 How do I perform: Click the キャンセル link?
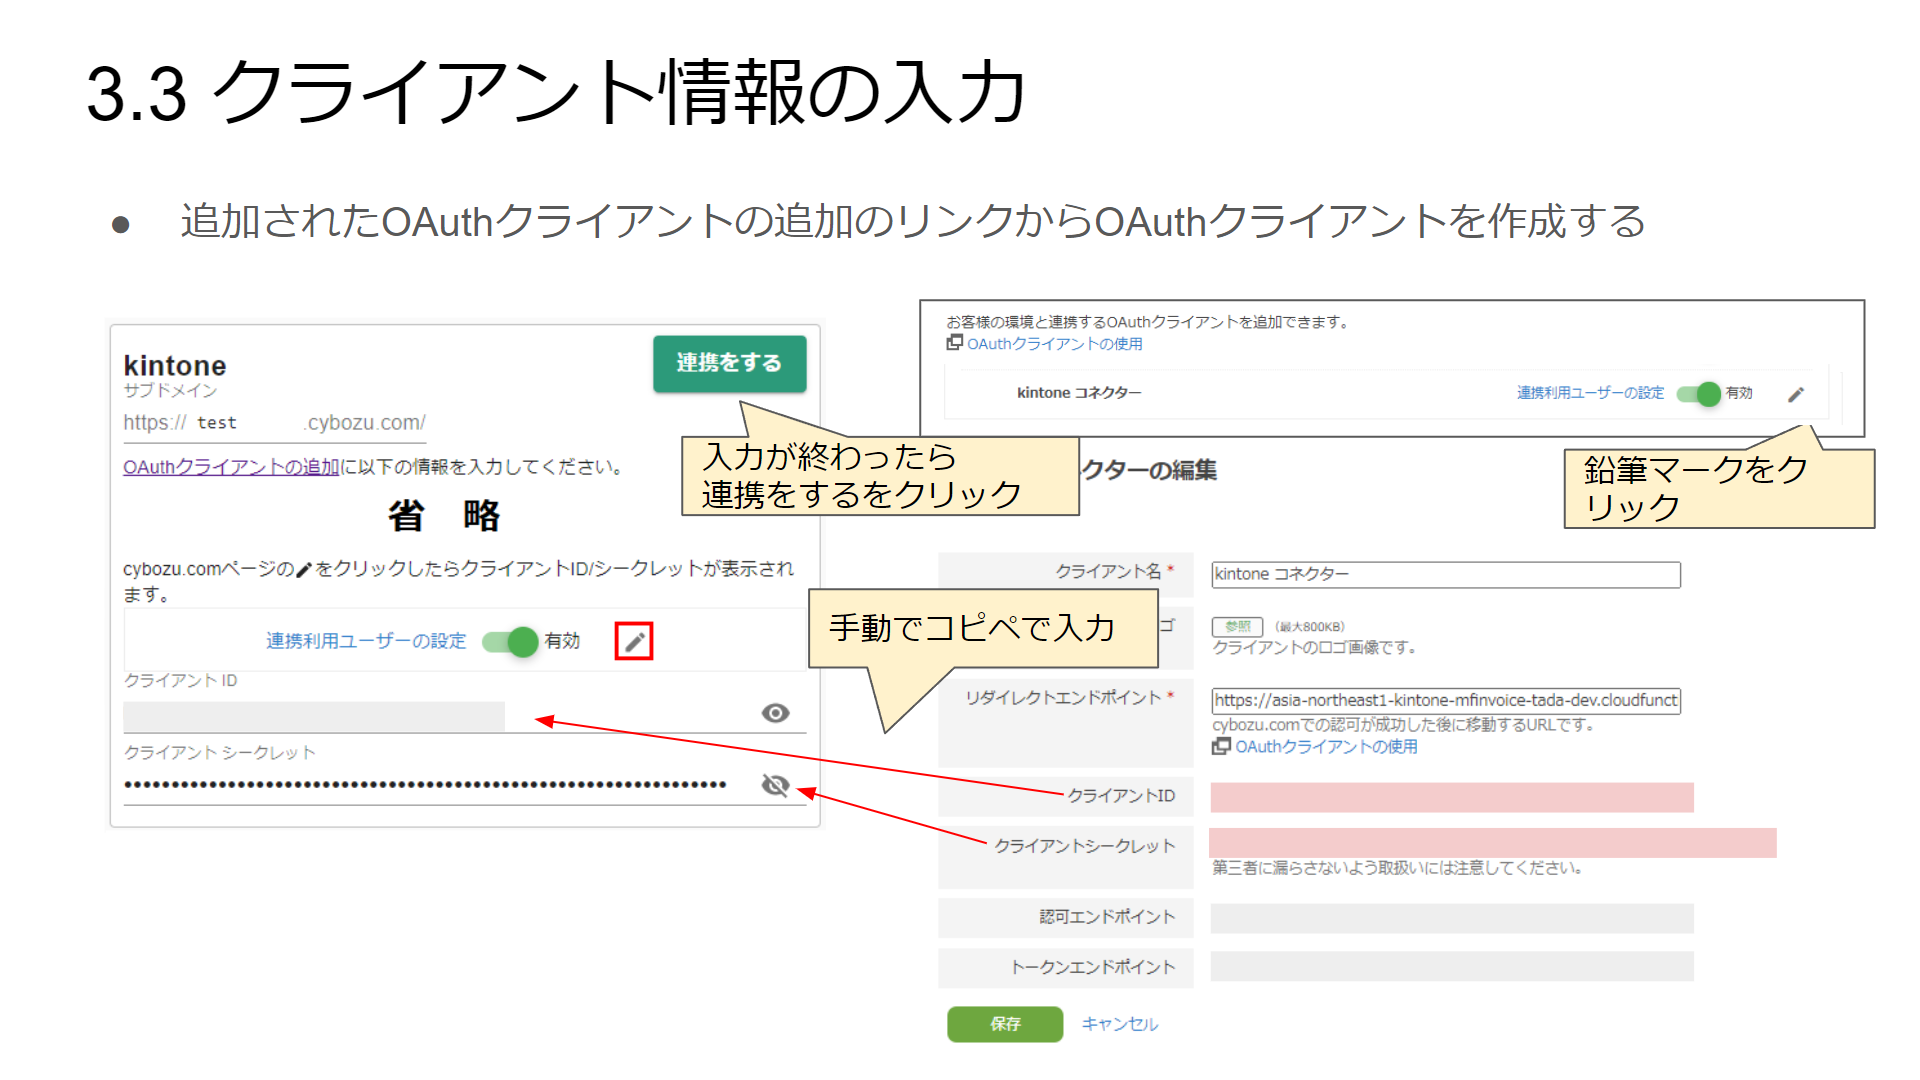click(x=1120, y=1024)
